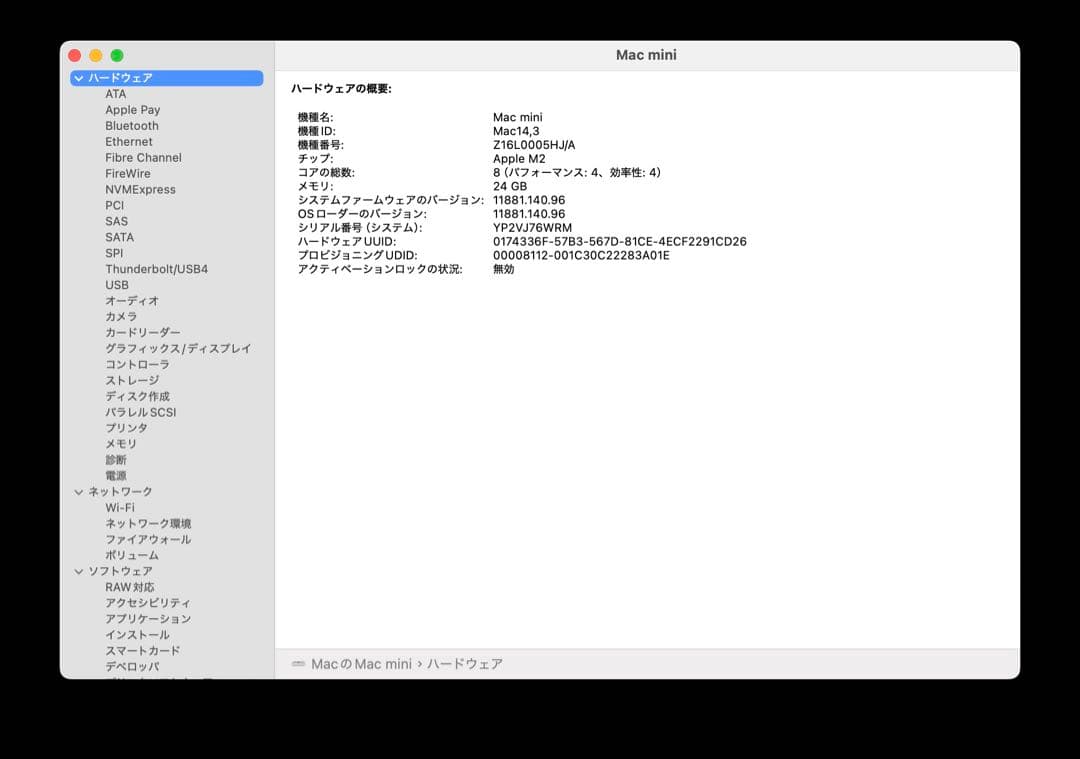Screen dimensions: 1080x759
Task: Click the アクティベーションロックの状況 value 無効
Action: (503, 269)
